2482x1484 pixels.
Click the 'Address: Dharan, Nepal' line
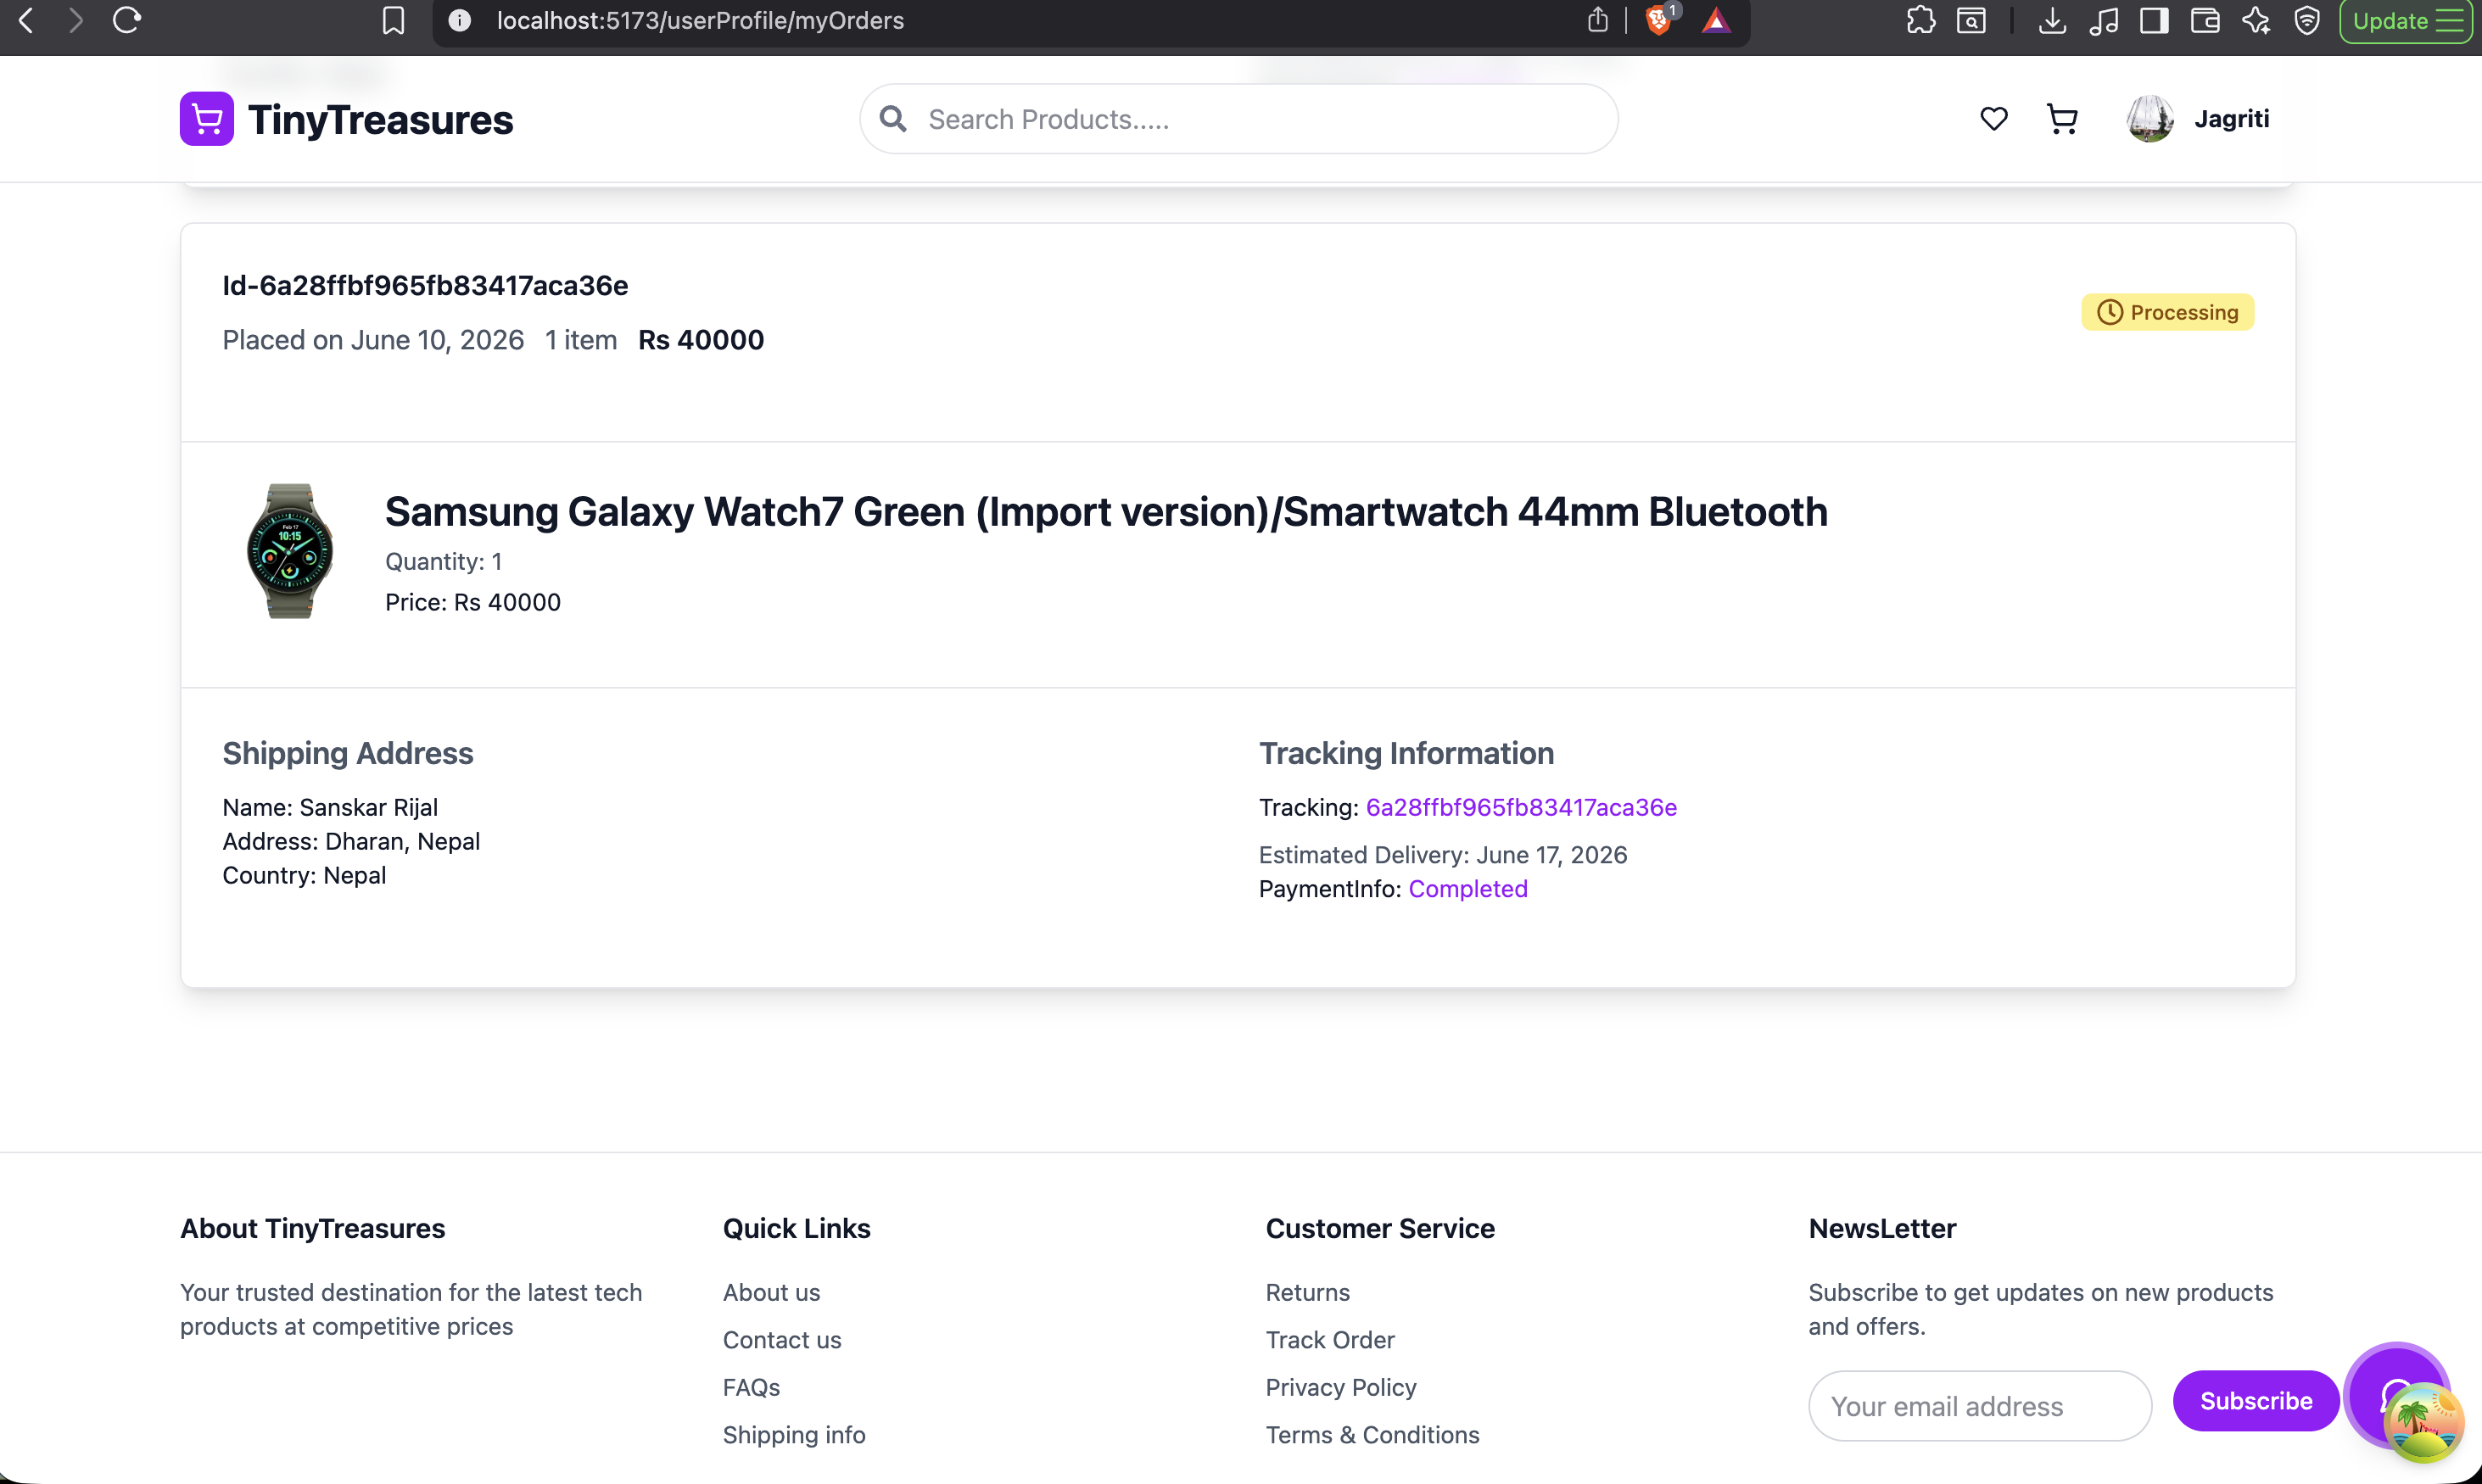351,841
